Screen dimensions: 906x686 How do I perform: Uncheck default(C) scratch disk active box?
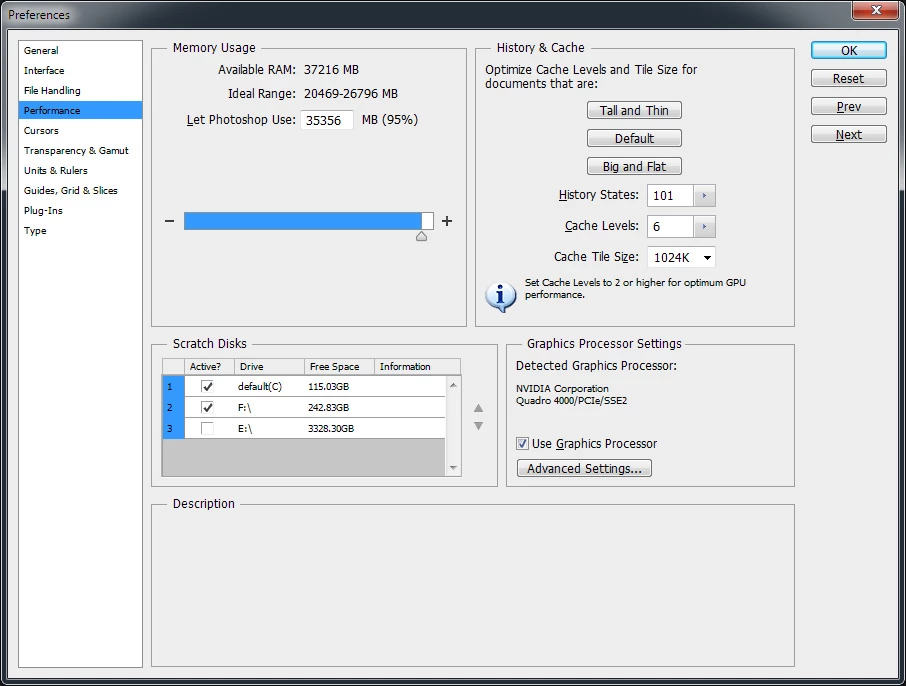coord(207,386)
